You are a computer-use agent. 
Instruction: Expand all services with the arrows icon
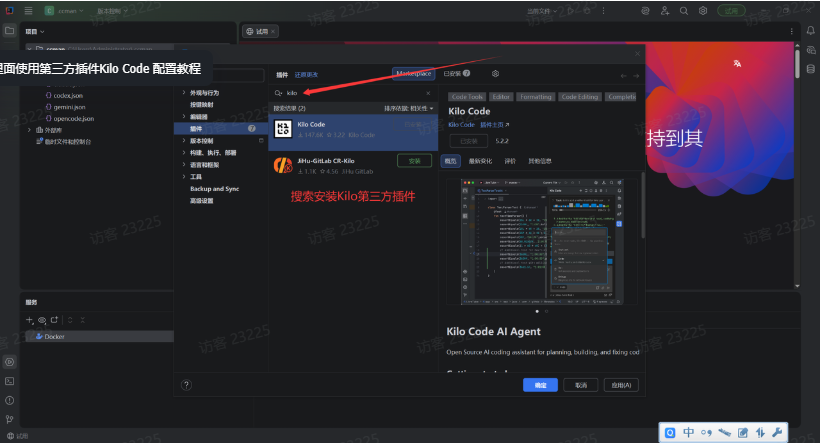(70, 320)
